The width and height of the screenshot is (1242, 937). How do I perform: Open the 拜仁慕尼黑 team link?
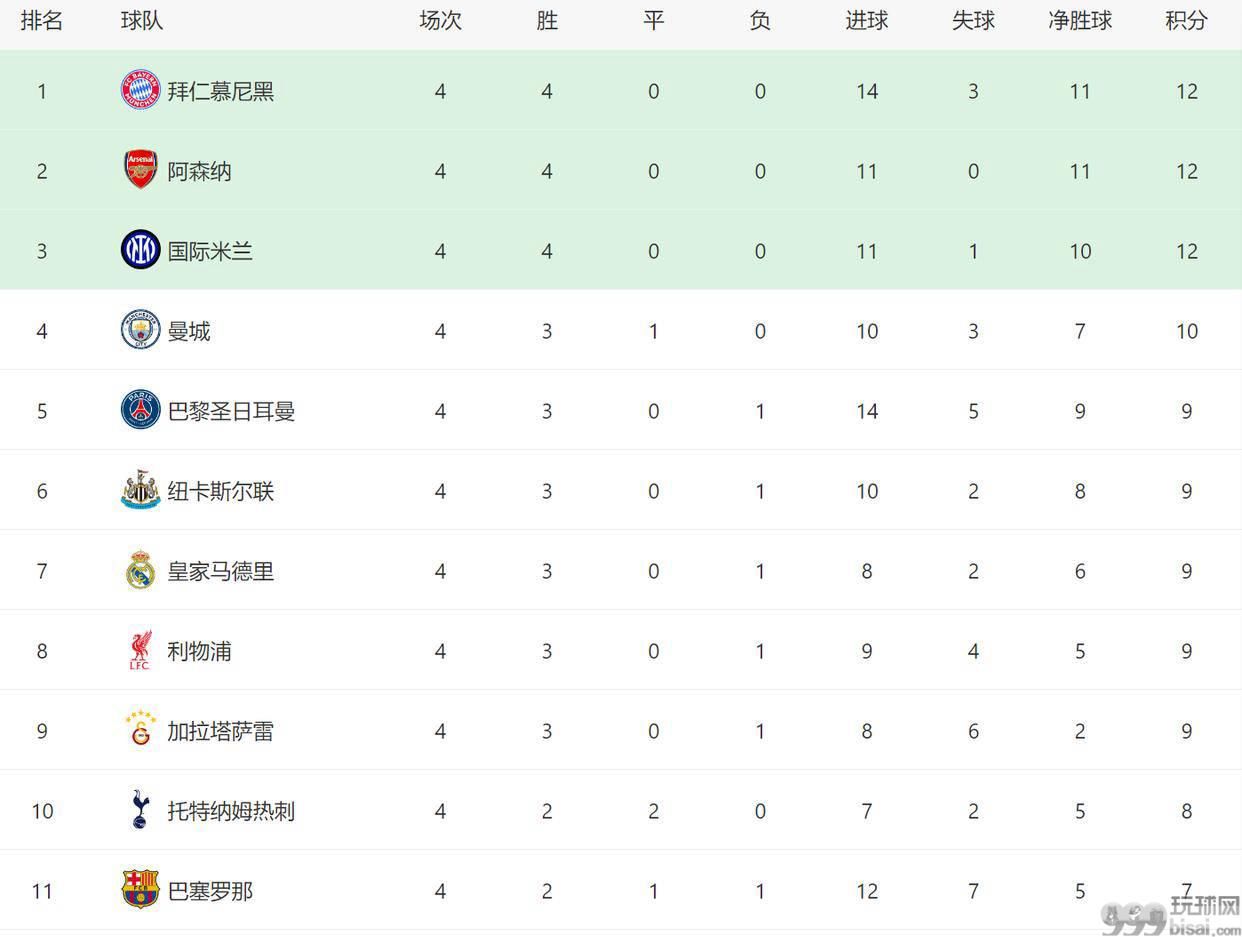(x=220, y=91)
